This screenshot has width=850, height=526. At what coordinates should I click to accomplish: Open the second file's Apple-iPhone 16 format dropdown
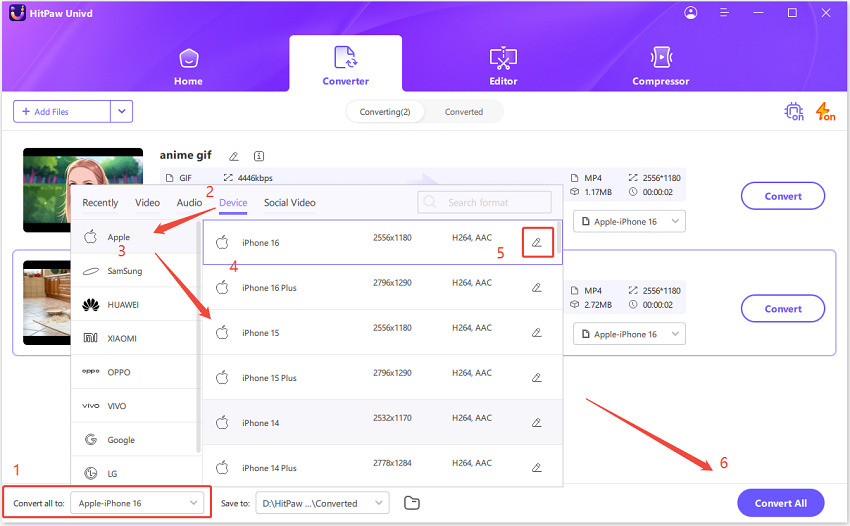629,334
